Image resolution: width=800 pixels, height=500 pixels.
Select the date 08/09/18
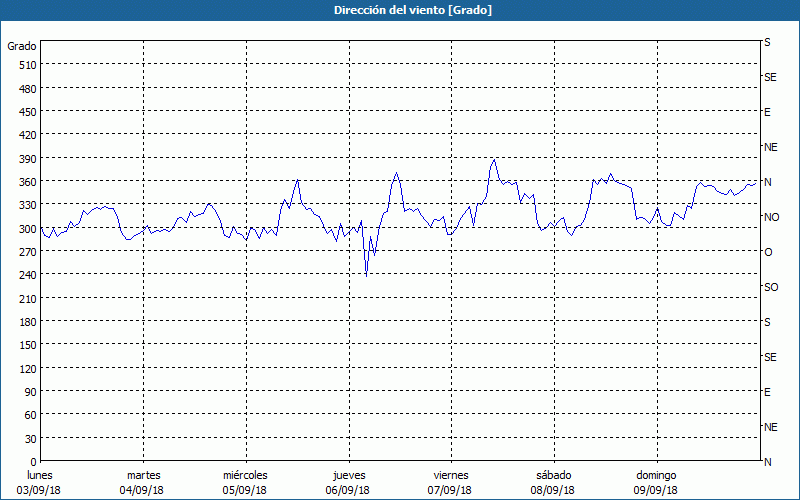click(x=553, y=491)
